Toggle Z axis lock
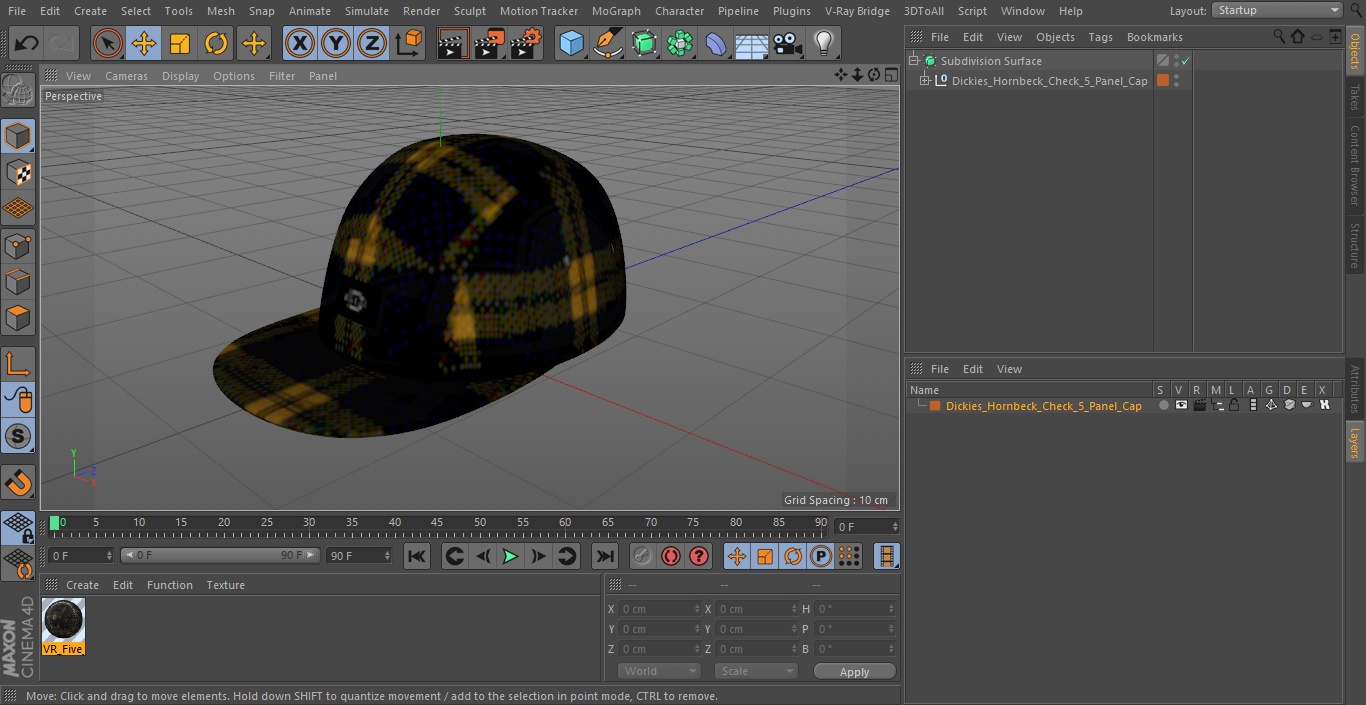The image size is (1366, 705). 372,44
